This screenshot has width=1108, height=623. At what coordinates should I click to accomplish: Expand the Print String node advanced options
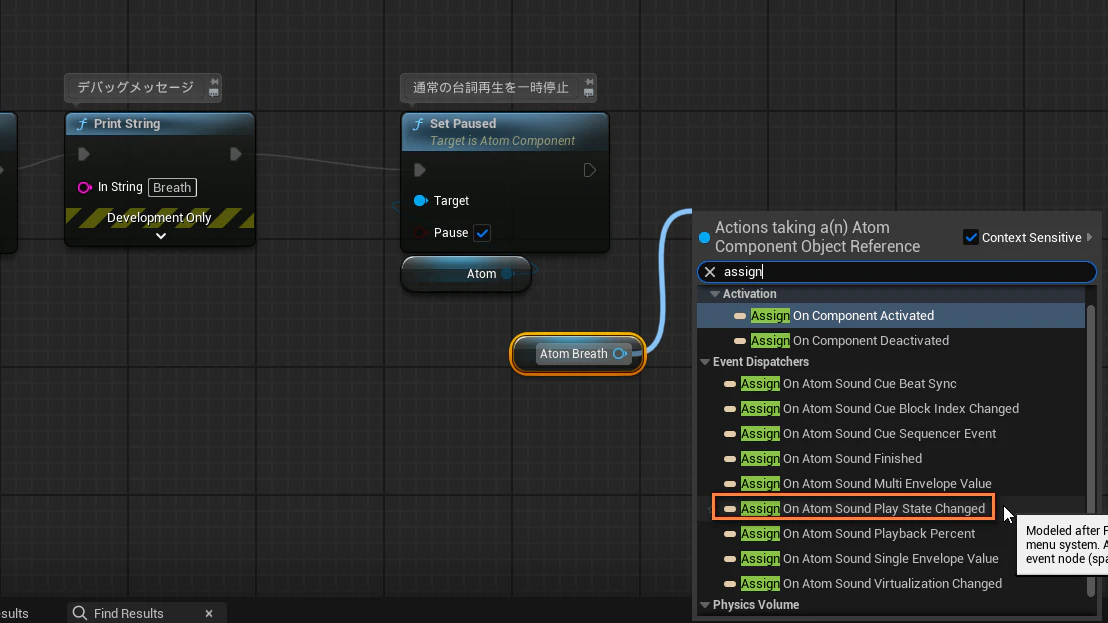[160, 236]
